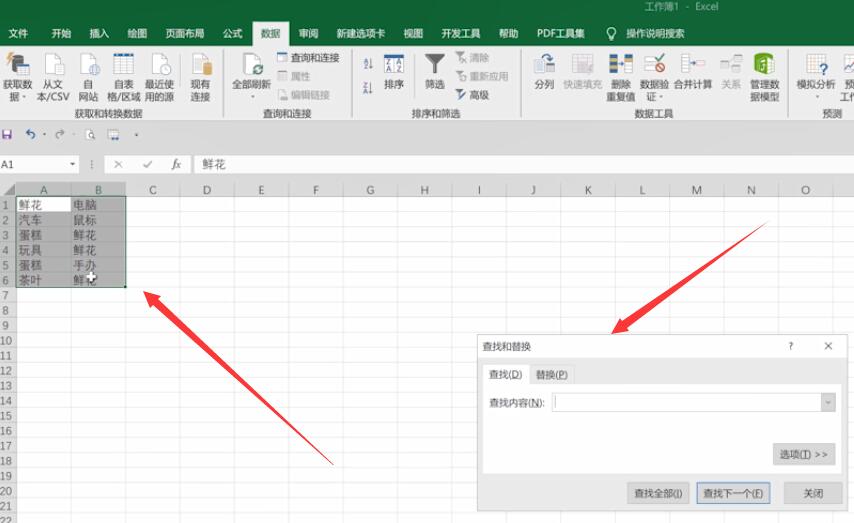Switch to the 替换 tab in dialog
The image size is (854, 523).
(551, 375)
